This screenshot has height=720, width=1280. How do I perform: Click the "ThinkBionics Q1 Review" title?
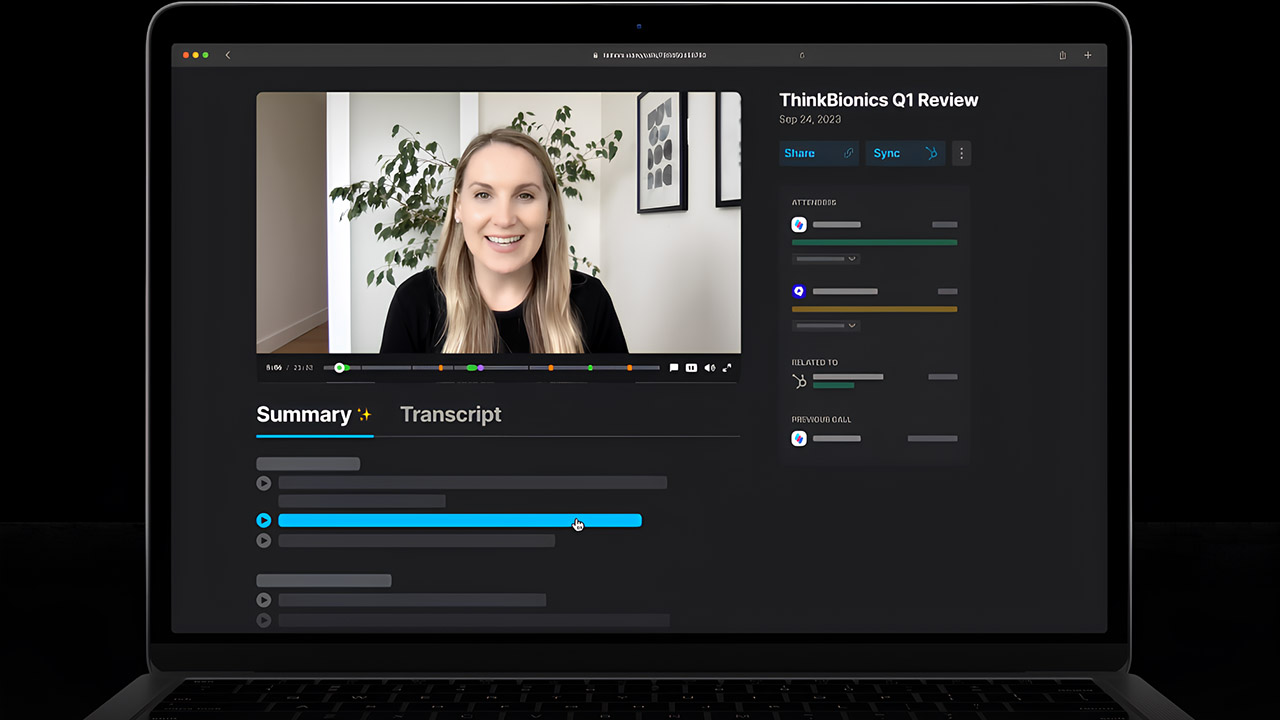tap(879, 100)
